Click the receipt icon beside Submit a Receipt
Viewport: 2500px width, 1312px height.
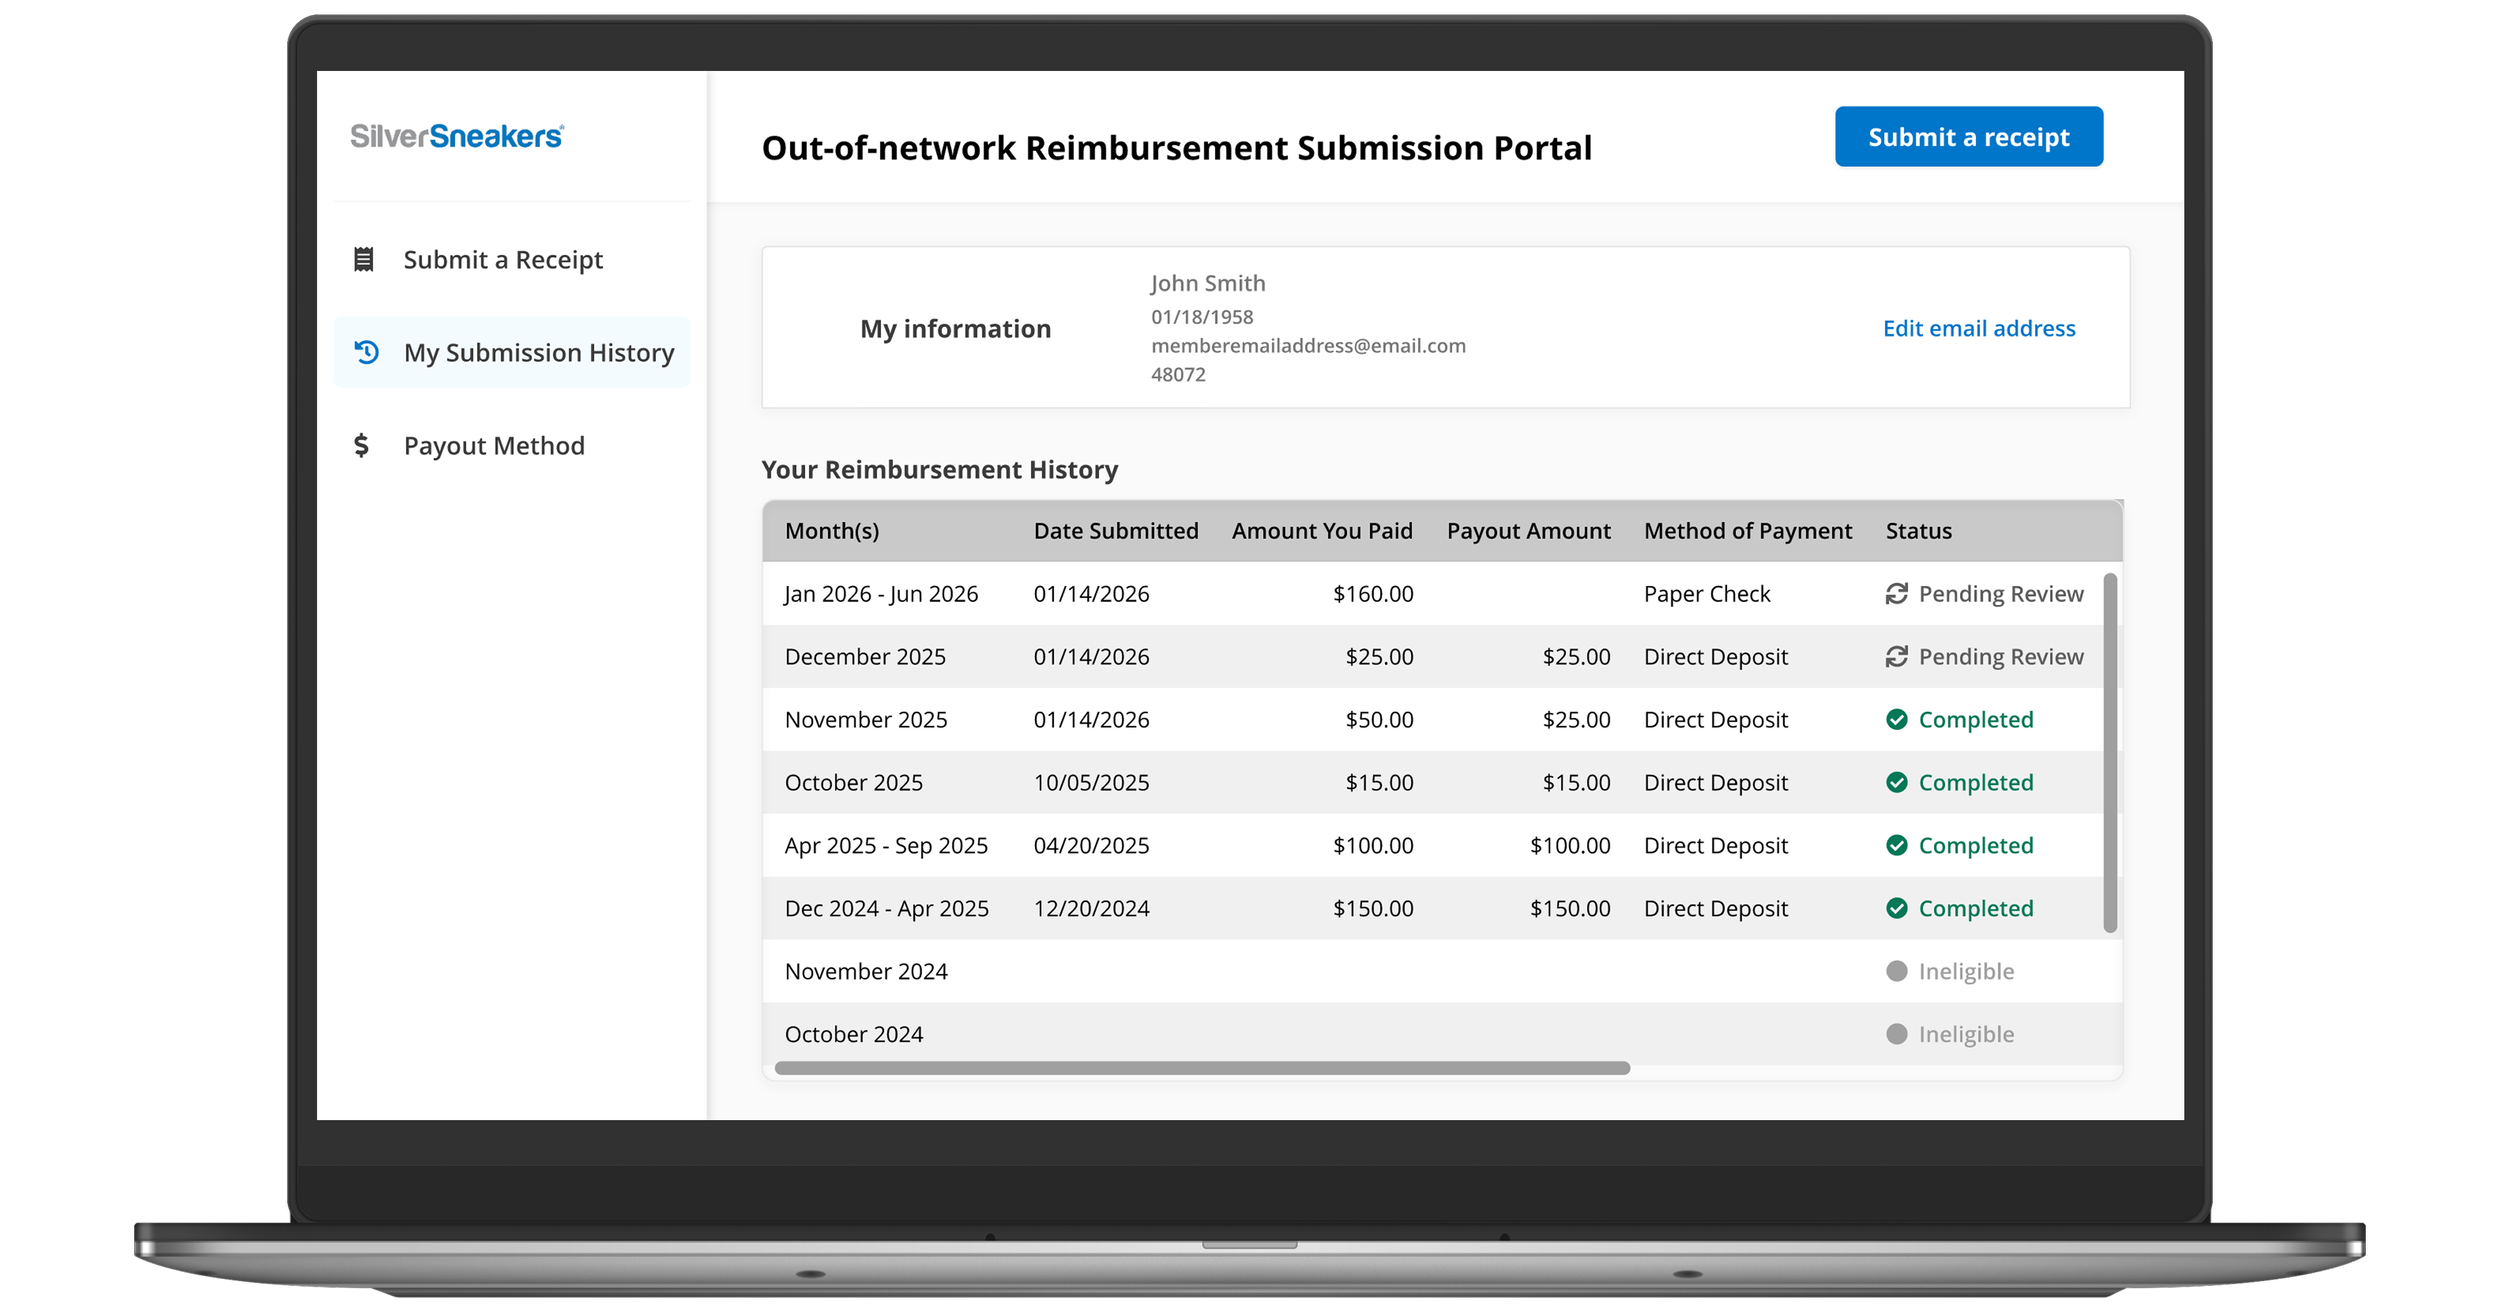364,260
